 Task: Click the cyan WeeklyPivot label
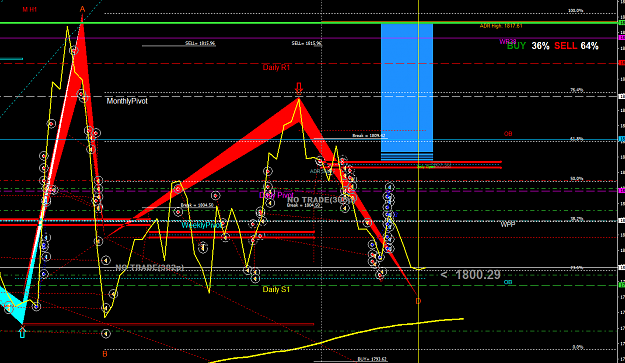point(201,225)
